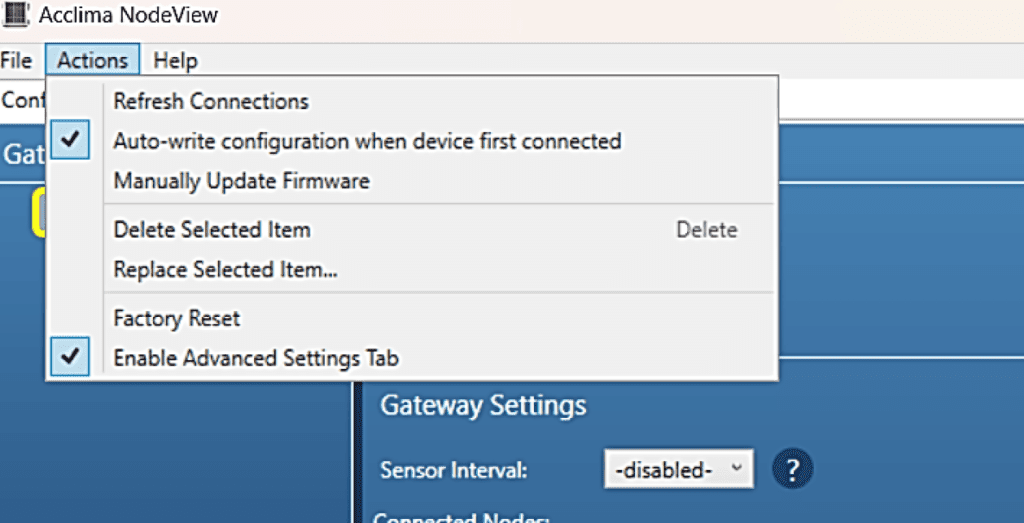1024x523 pixels.
Task: Open the File menu
Action: pyautogui.click(x=16, y=61)
